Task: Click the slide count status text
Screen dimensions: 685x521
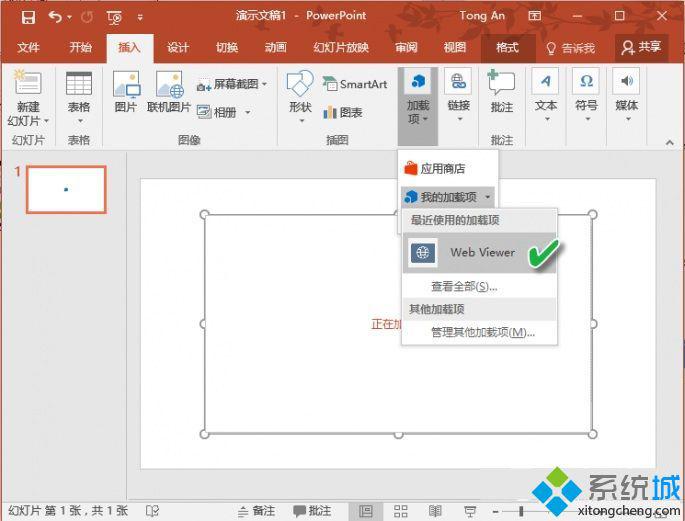Action: (x=68, y=511)
